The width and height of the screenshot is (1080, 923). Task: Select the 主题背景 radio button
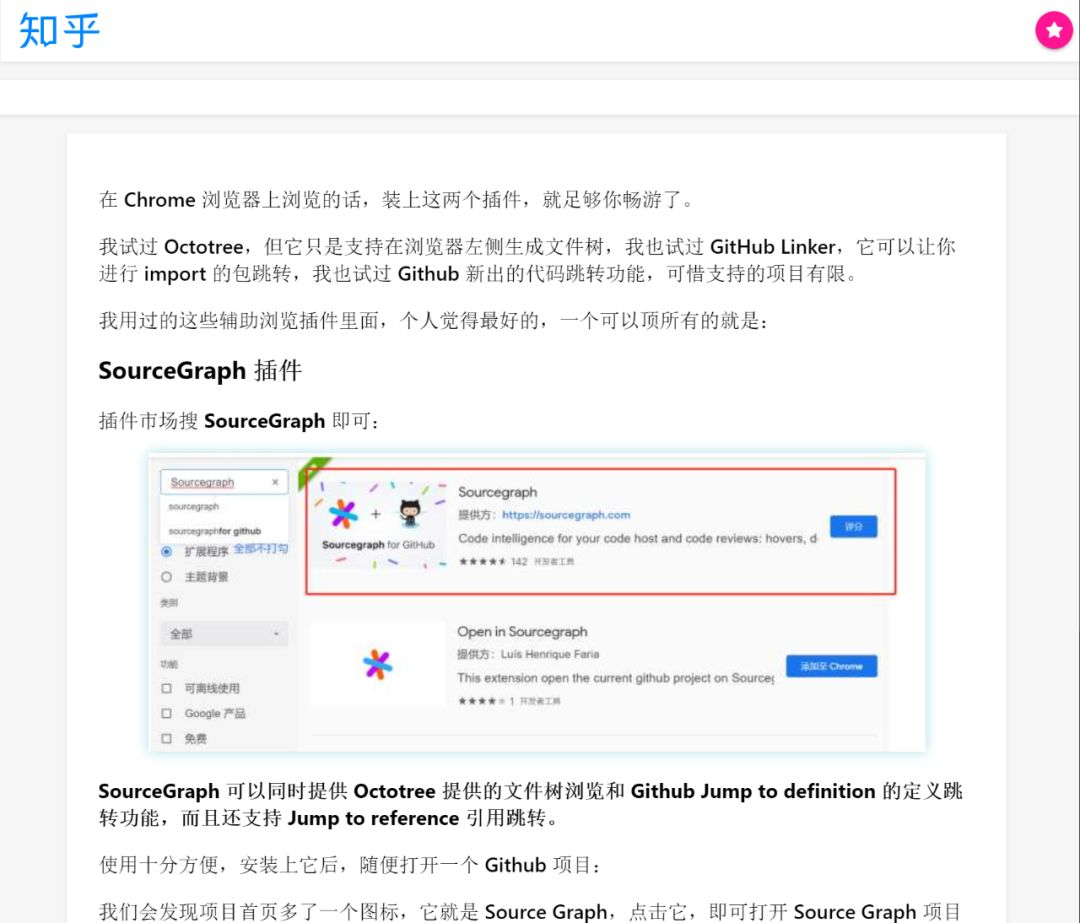[167, 577]
